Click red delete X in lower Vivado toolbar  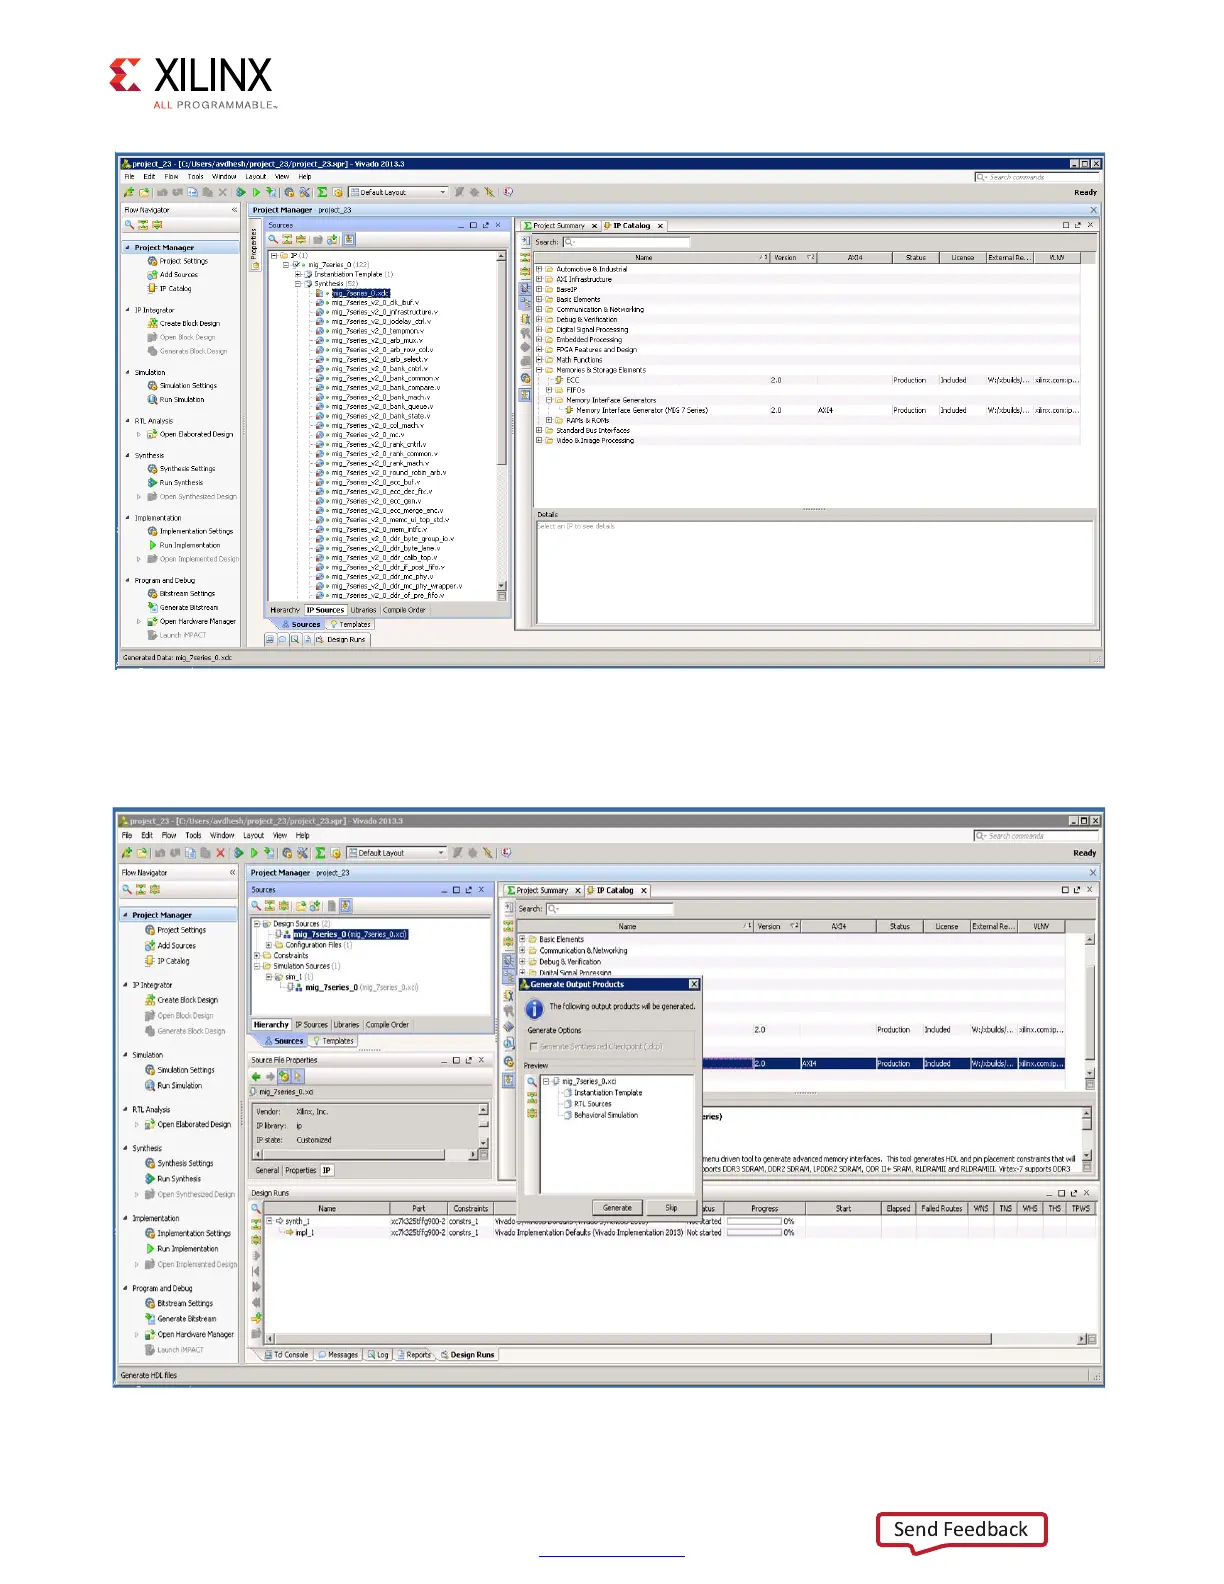221,853
